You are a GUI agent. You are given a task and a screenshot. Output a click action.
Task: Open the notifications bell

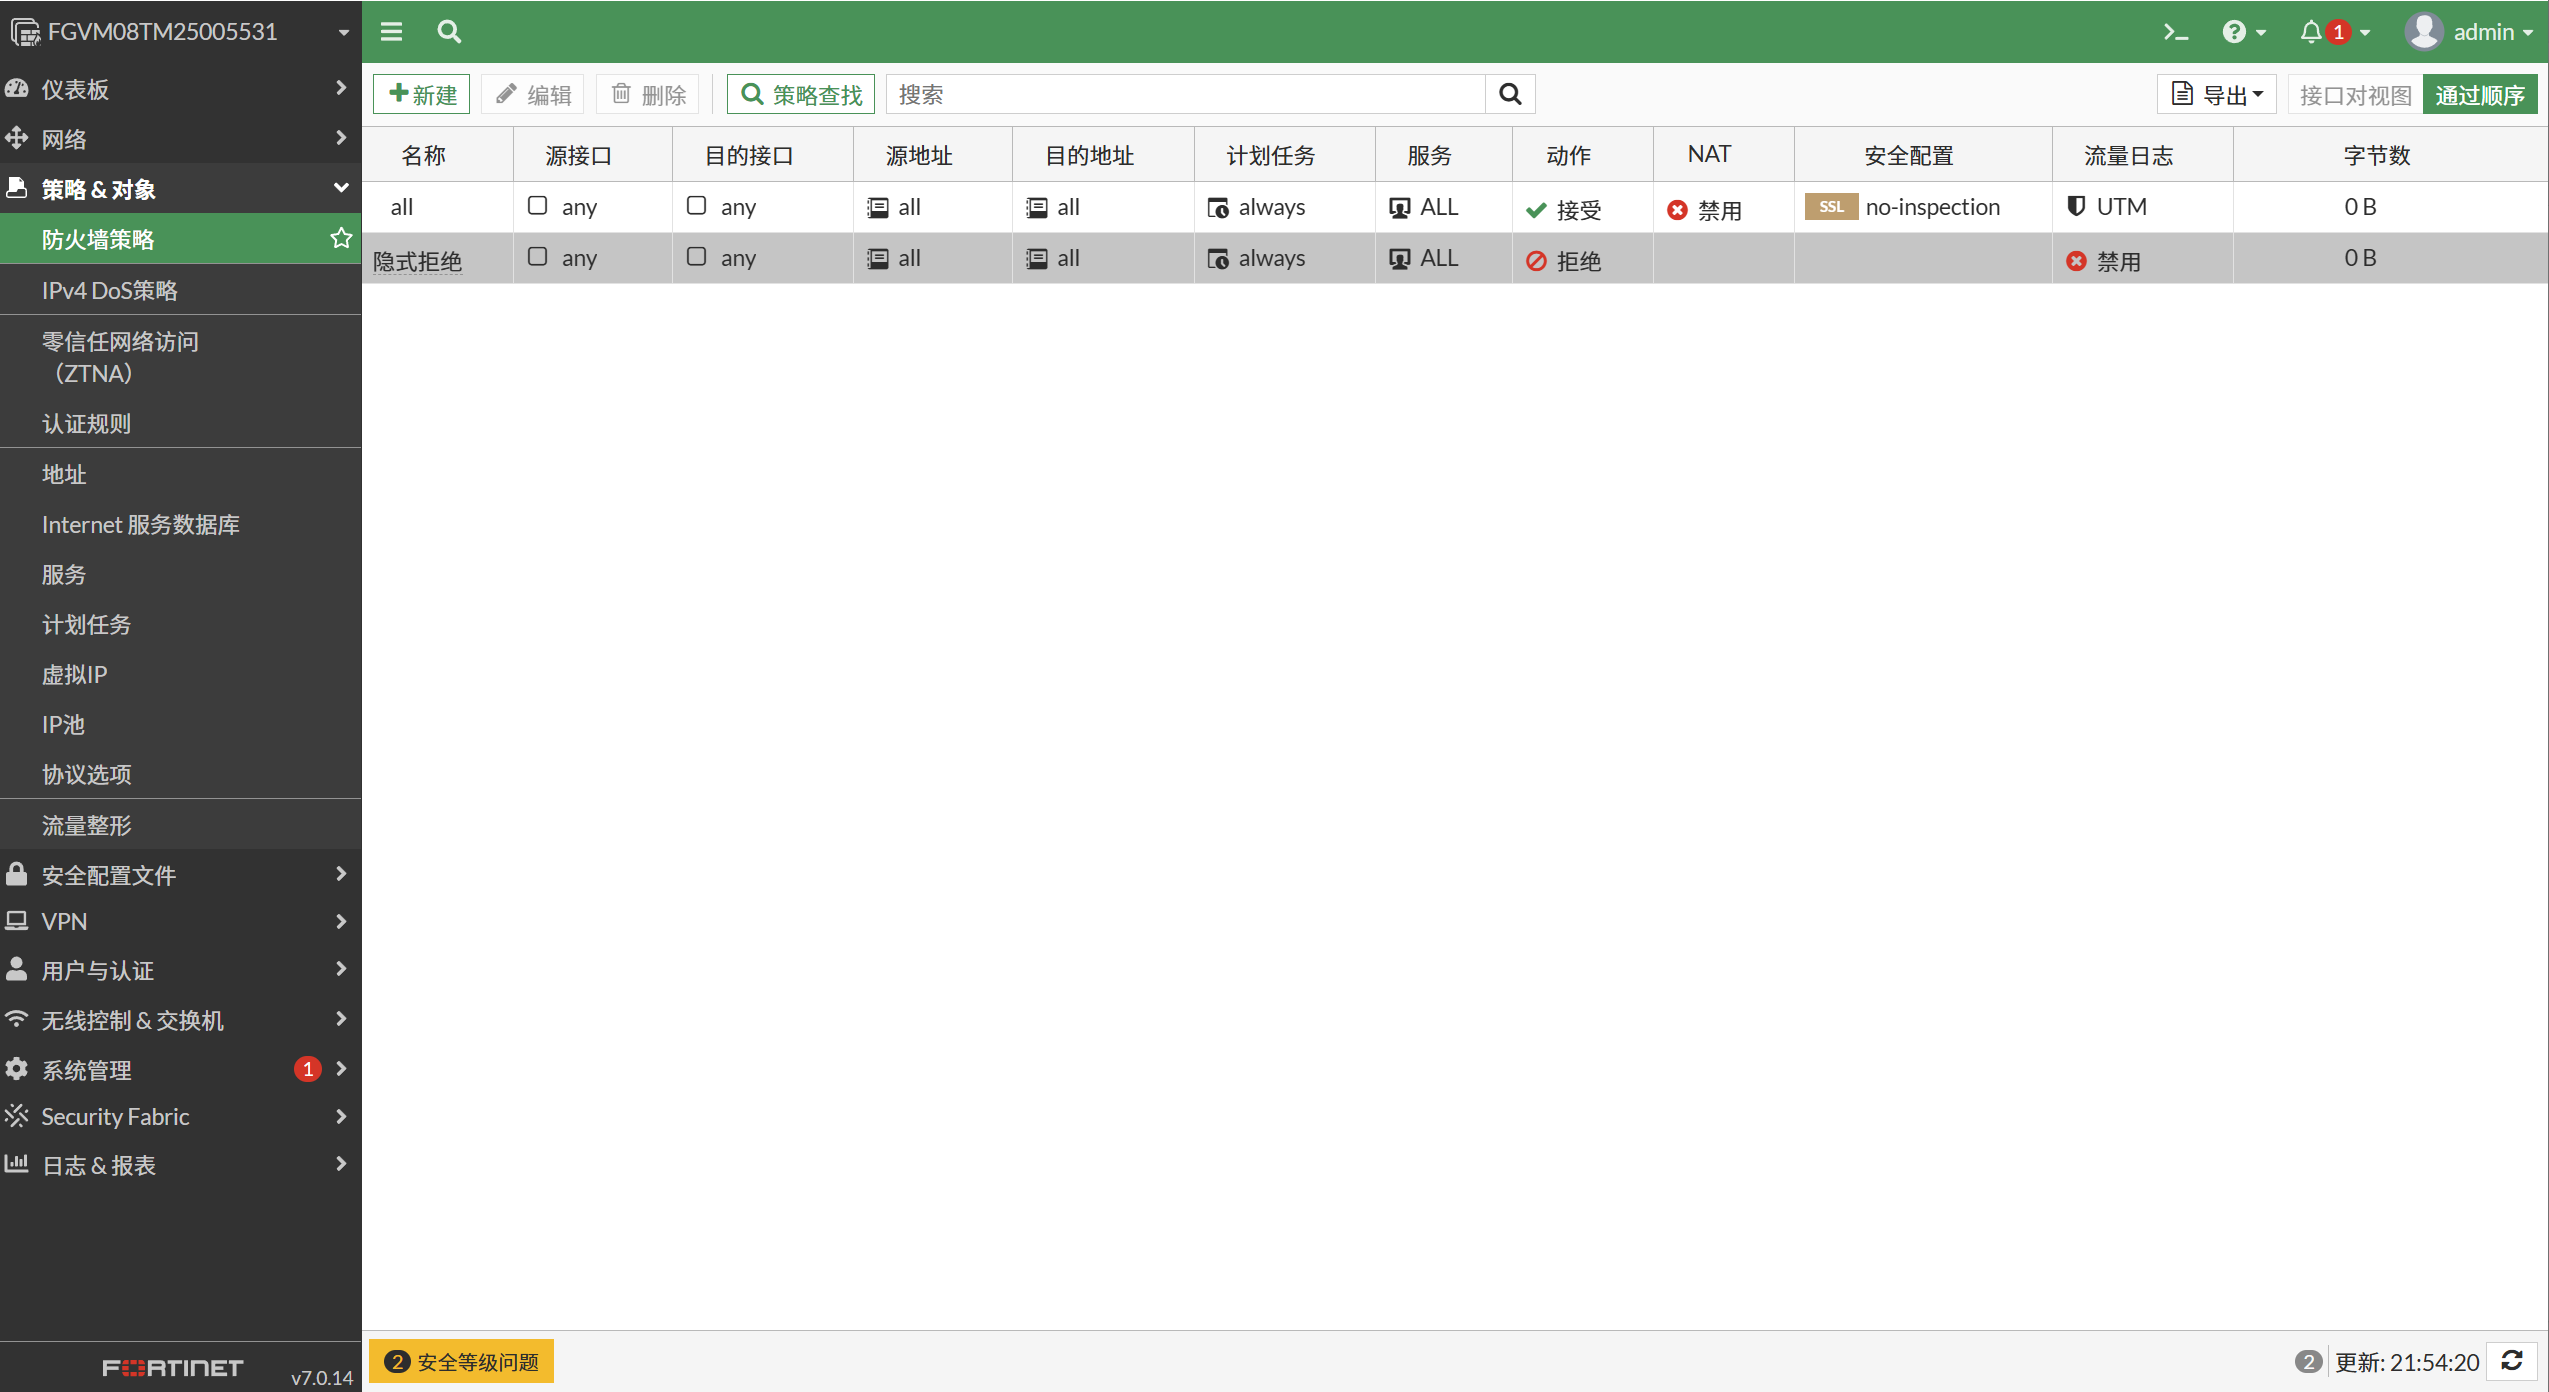click(2334, 32)
